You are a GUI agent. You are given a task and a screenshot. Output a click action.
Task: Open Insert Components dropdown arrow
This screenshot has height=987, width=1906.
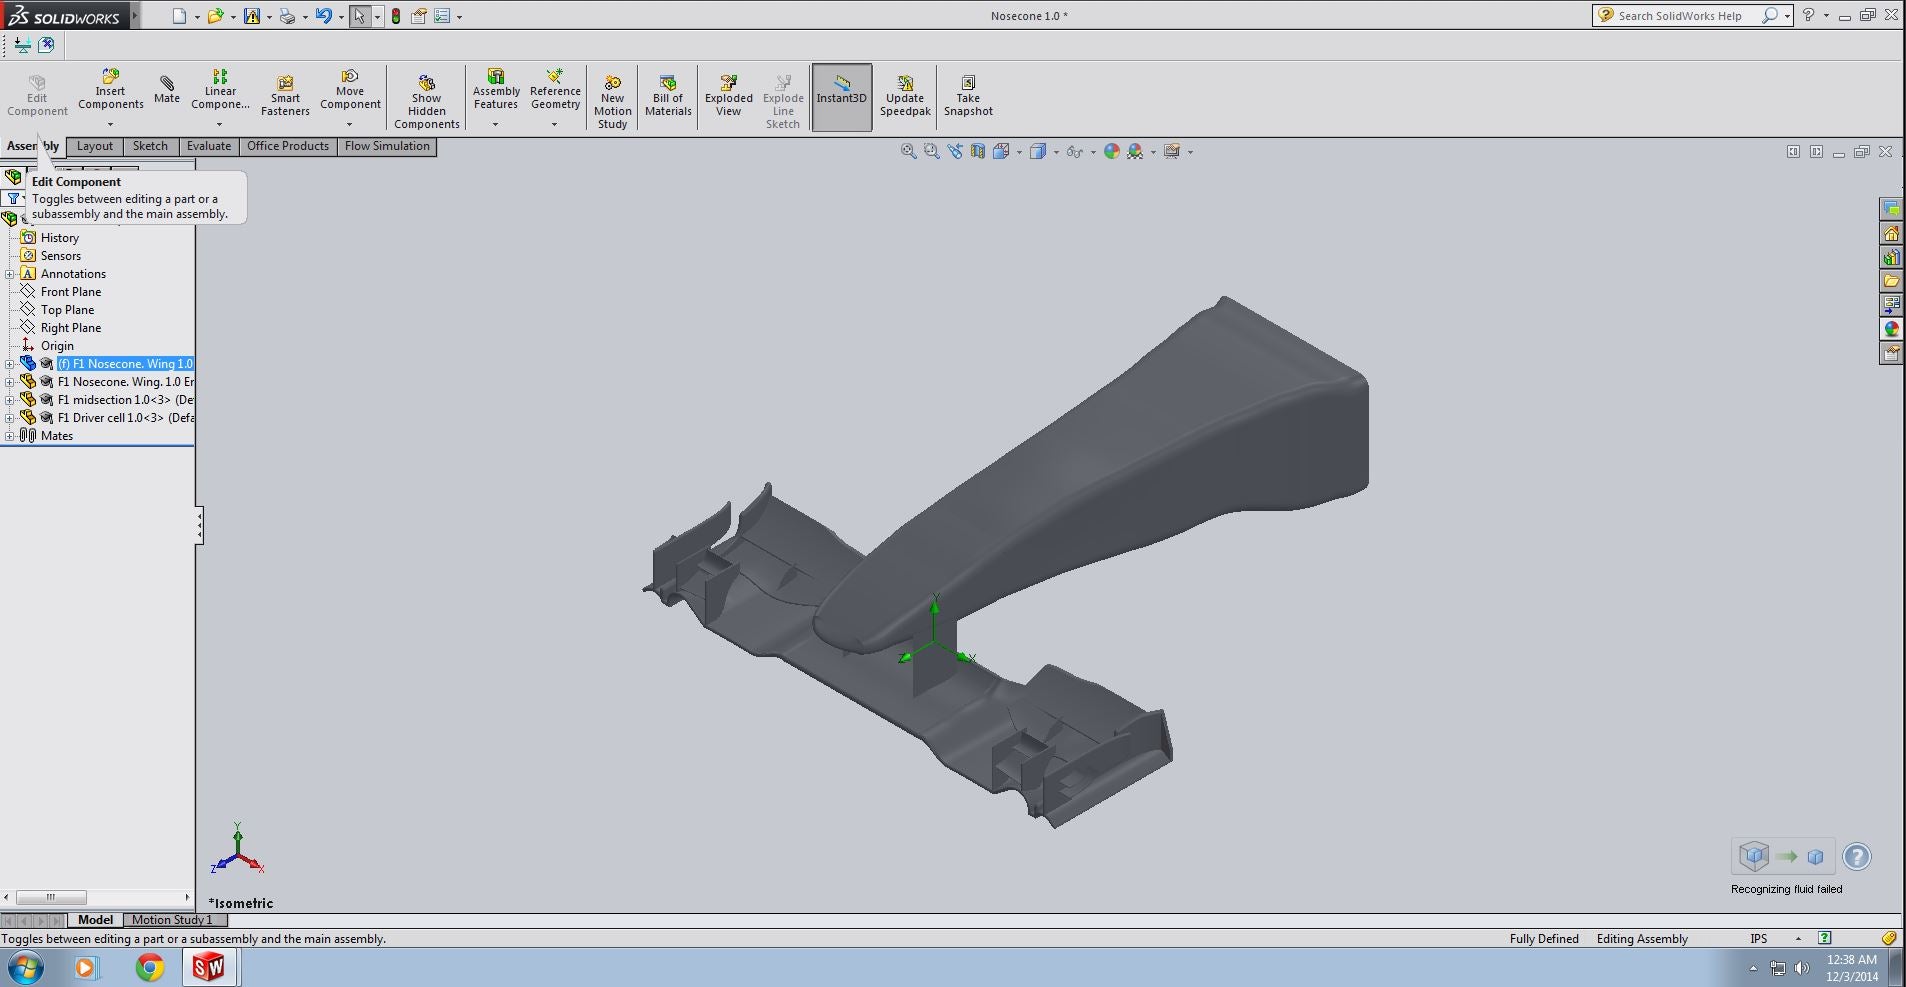click(110, 125)
